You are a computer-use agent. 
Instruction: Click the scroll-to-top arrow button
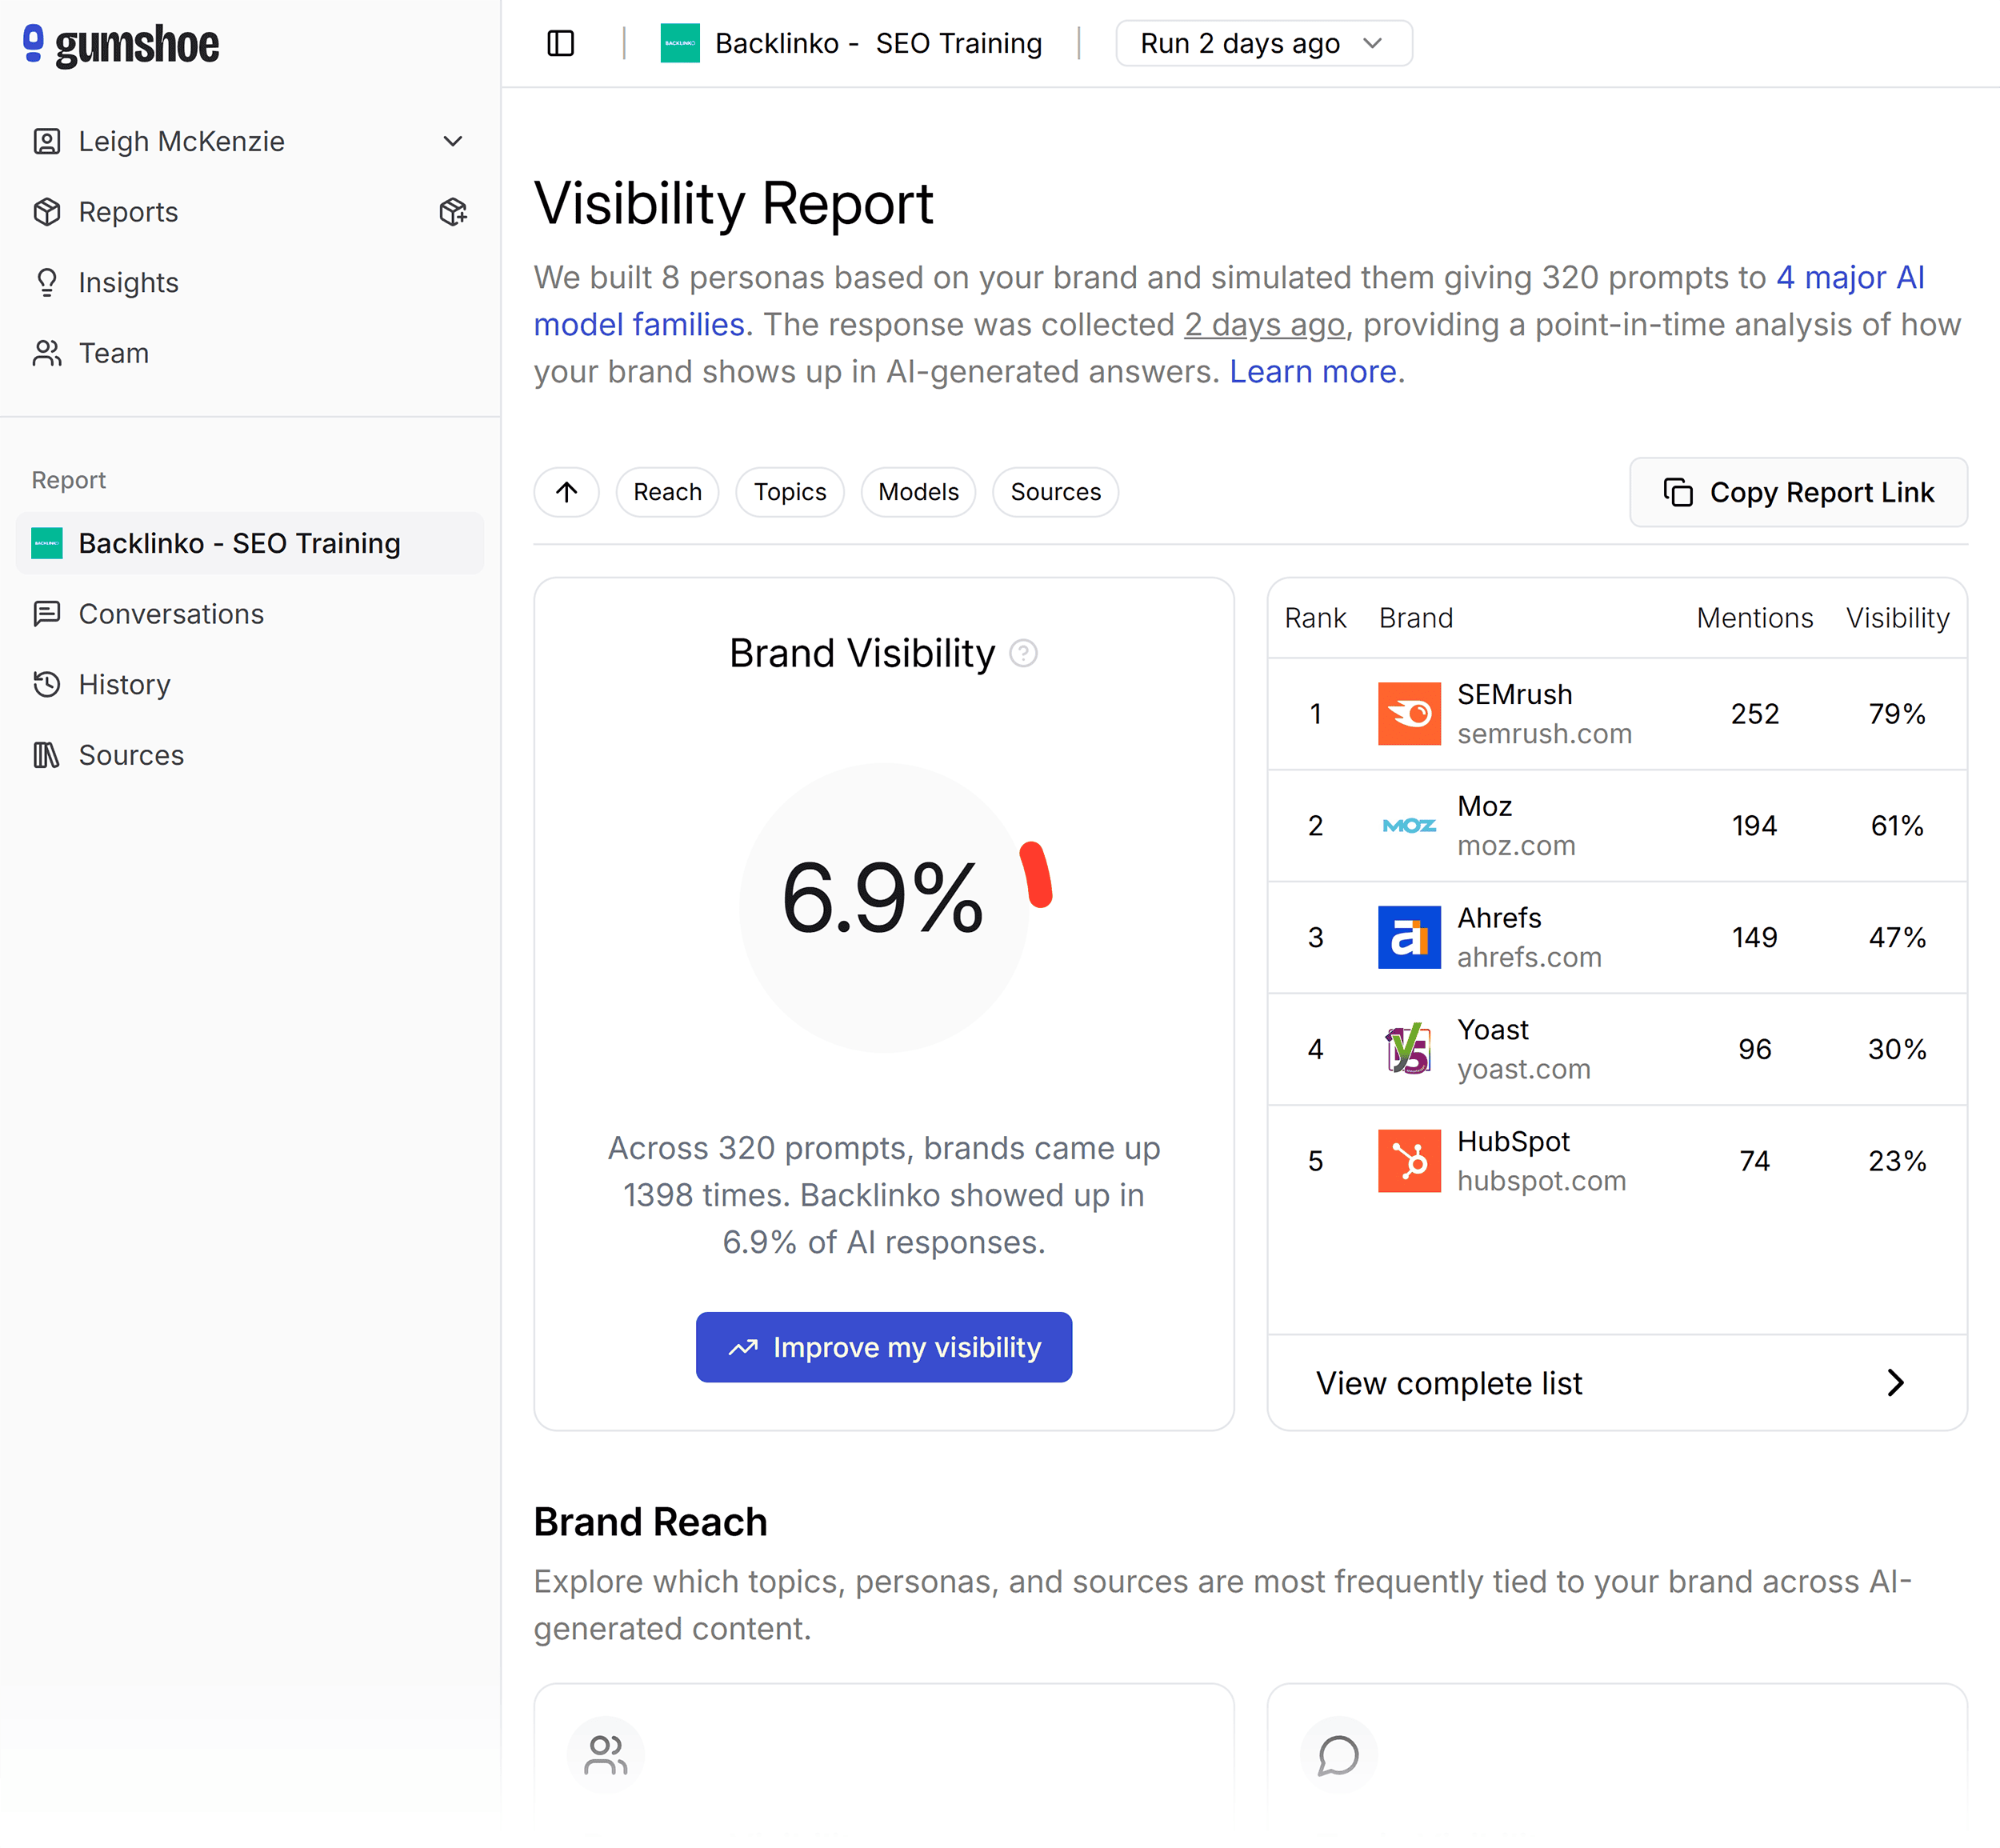(x=567, y=492)
